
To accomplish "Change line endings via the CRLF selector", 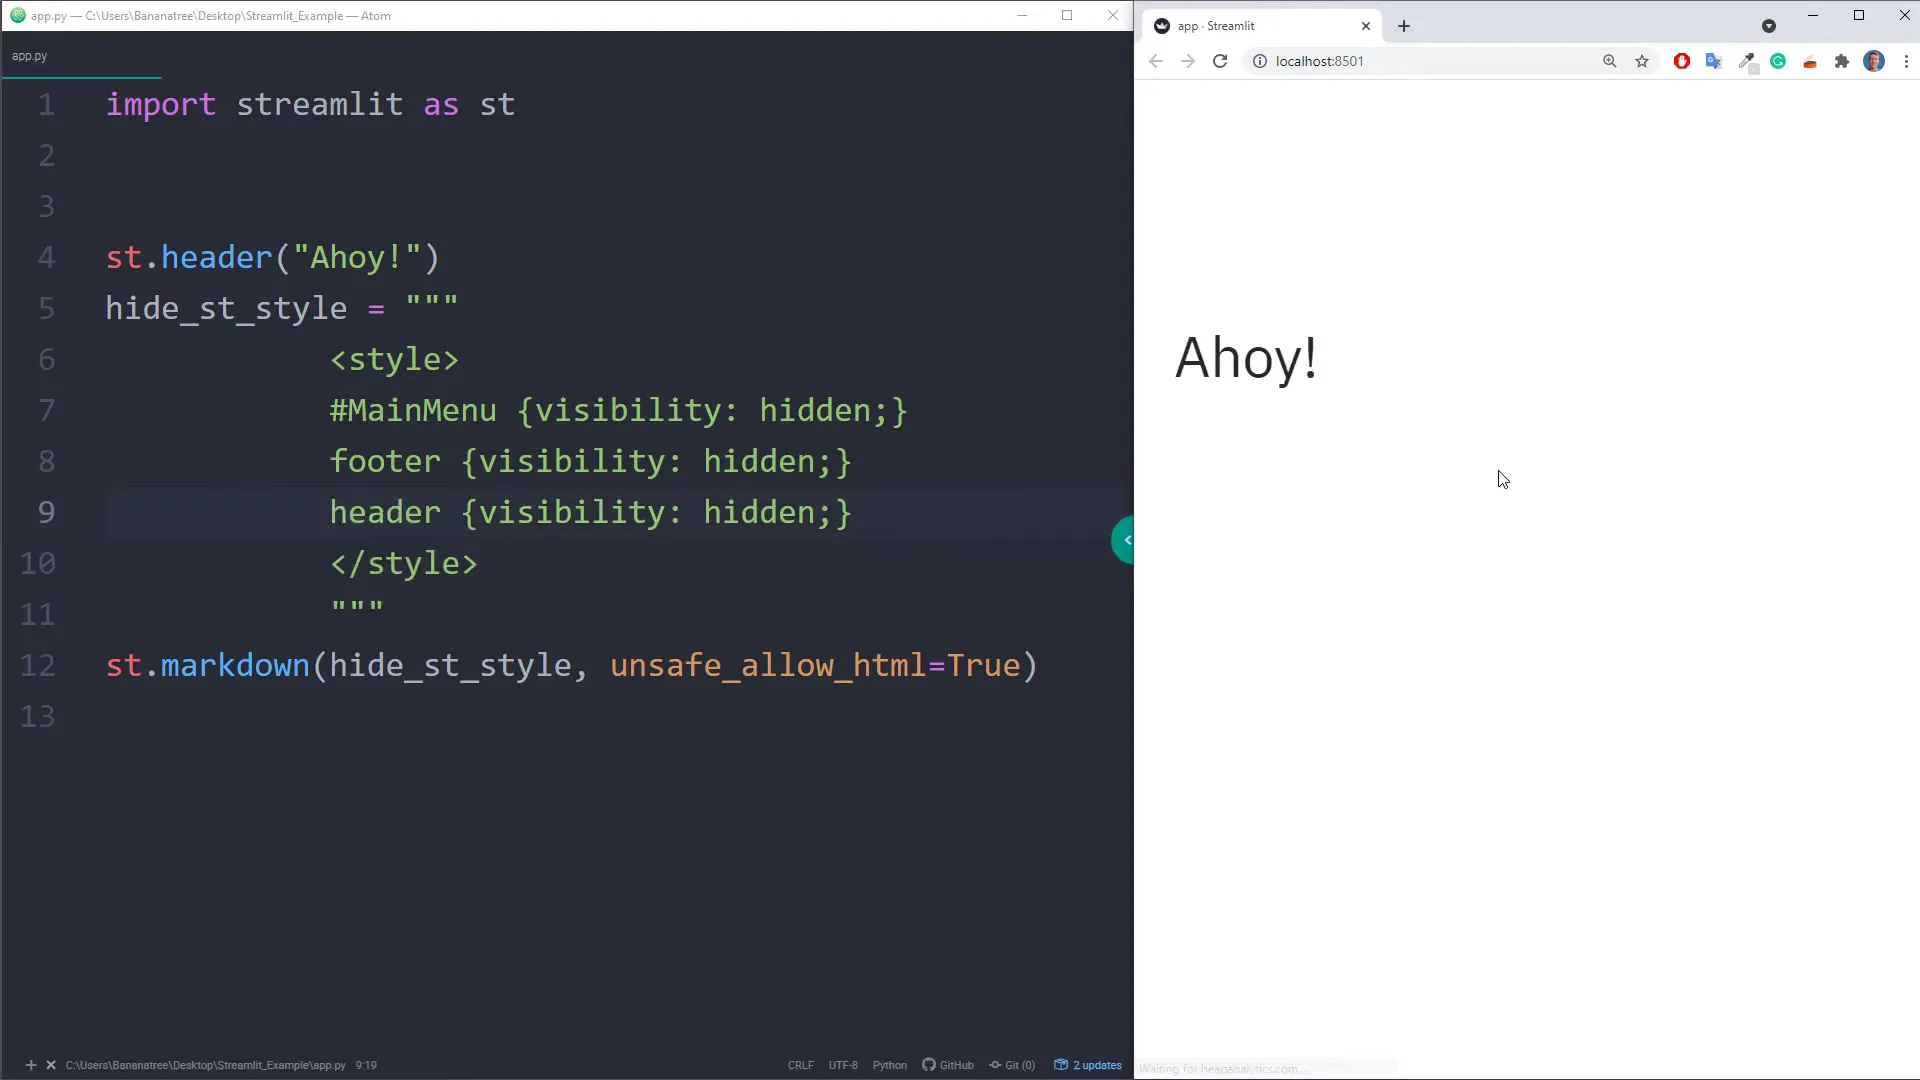I will coord(800,1065).
